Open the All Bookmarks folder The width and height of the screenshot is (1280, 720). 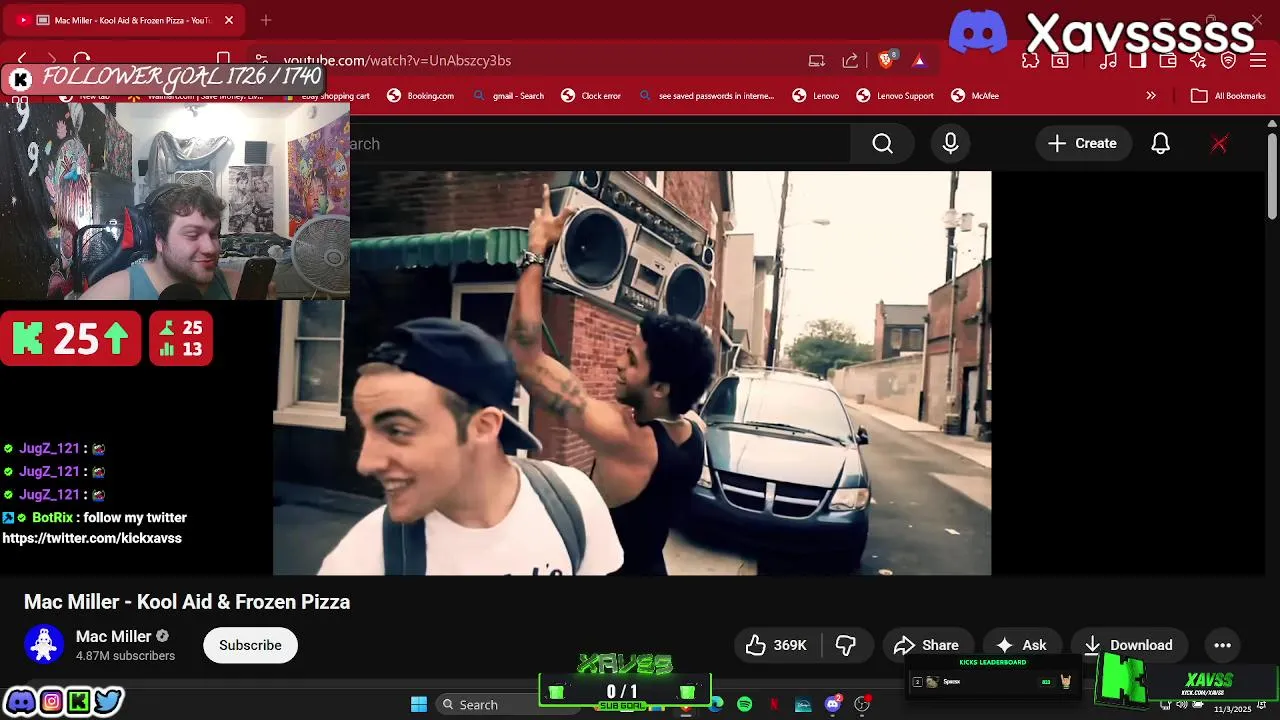1229,96
